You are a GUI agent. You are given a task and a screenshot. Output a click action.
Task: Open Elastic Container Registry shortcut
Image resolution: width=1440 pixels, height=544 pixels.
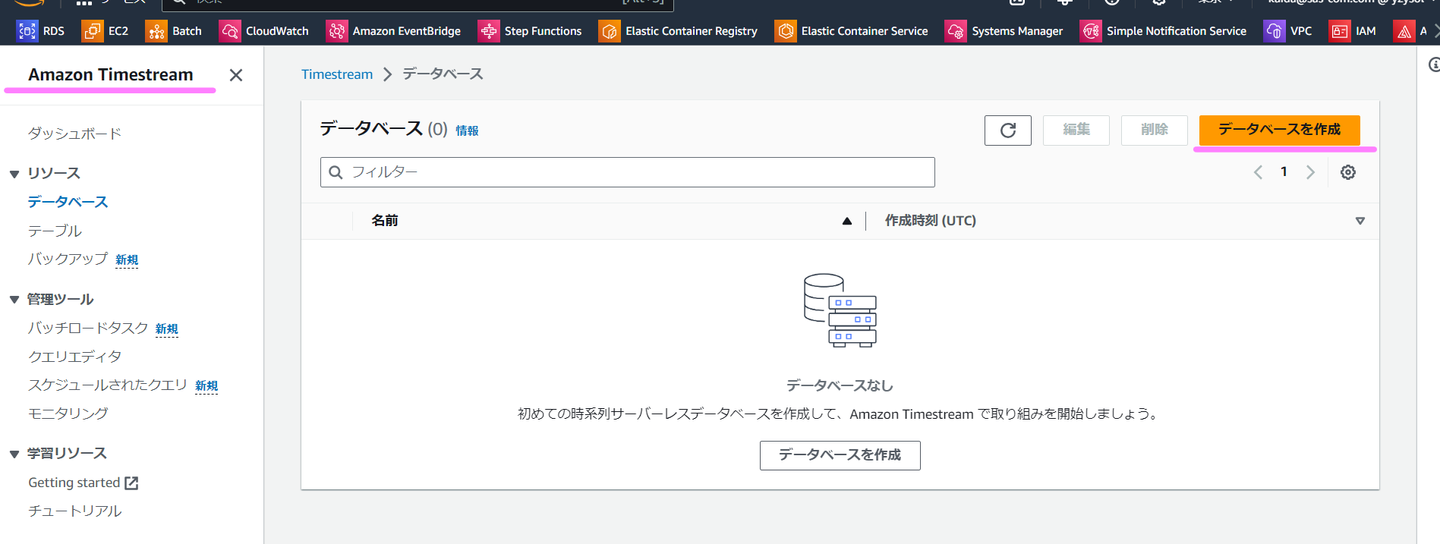[x=678, y=31]
